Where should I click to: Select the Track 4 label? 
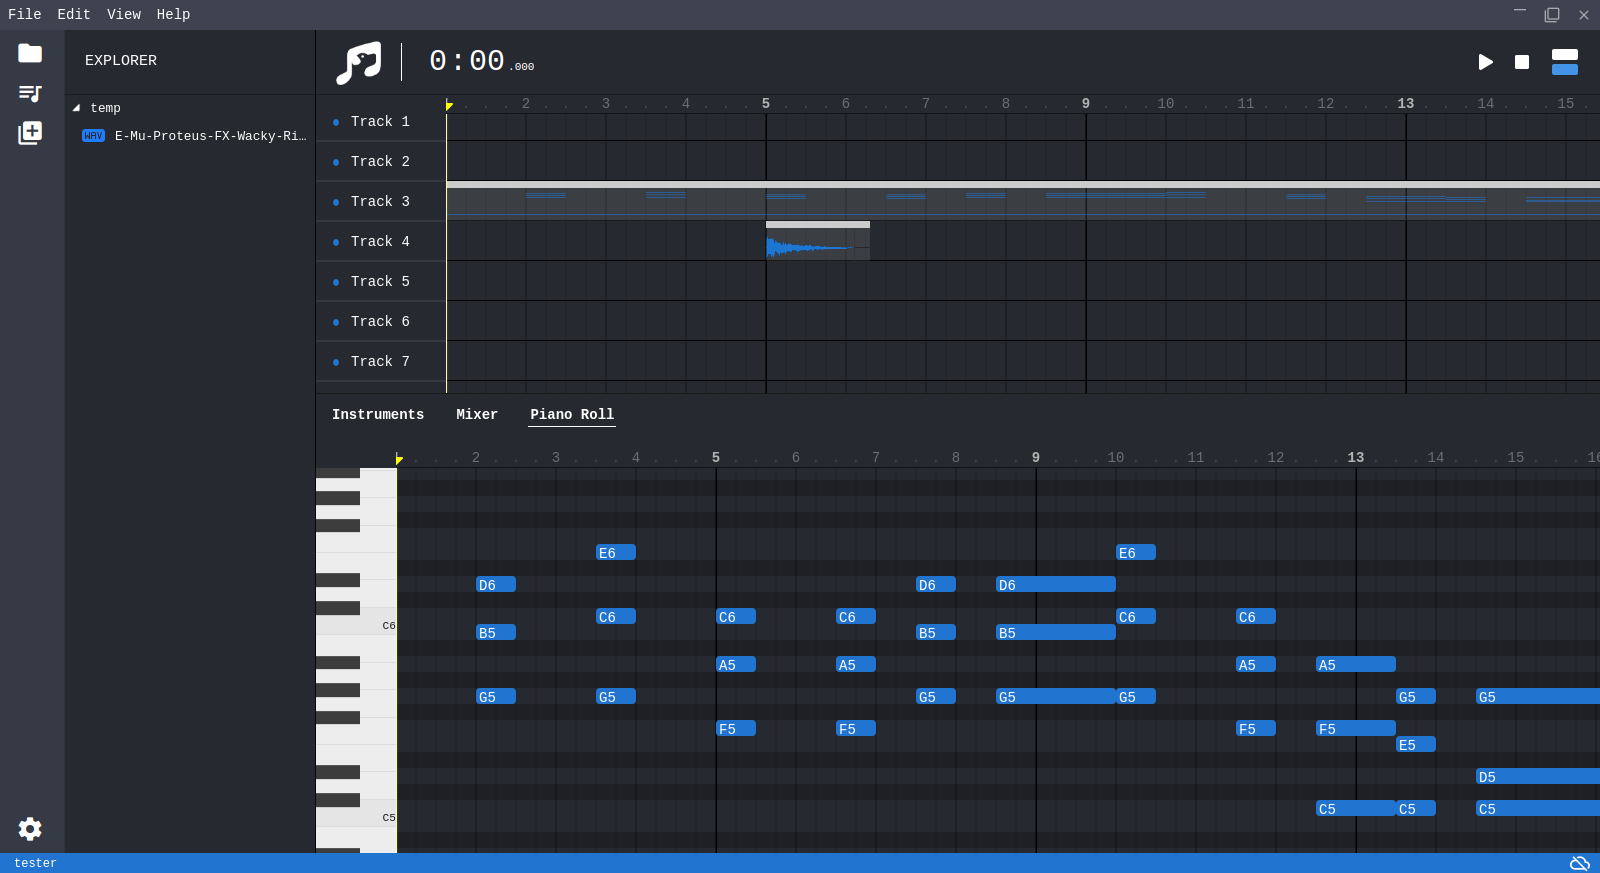(380, 241)
